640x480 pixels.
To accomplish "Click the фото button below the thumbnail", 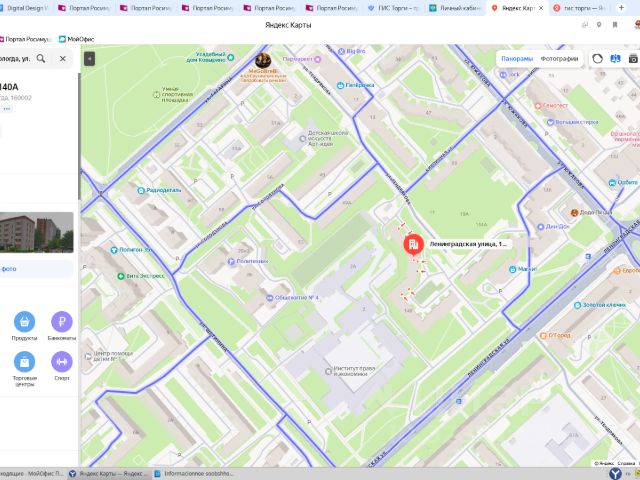I will coord(36,269).
